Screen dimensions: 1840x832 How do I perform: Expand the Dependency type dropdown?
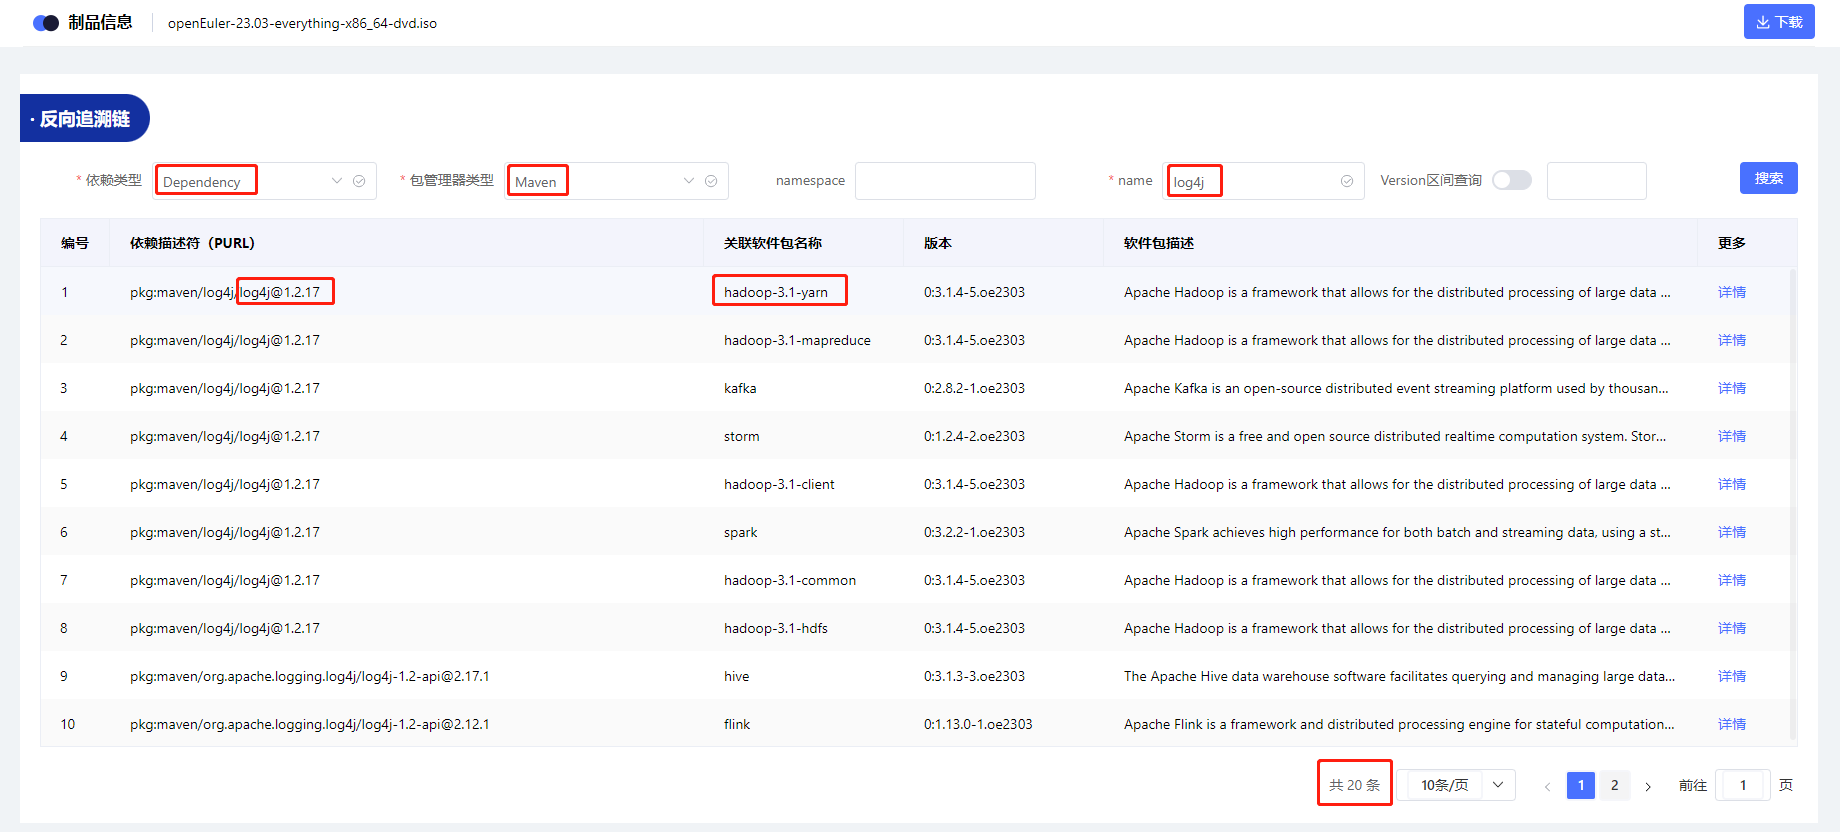tap(337, 181)
